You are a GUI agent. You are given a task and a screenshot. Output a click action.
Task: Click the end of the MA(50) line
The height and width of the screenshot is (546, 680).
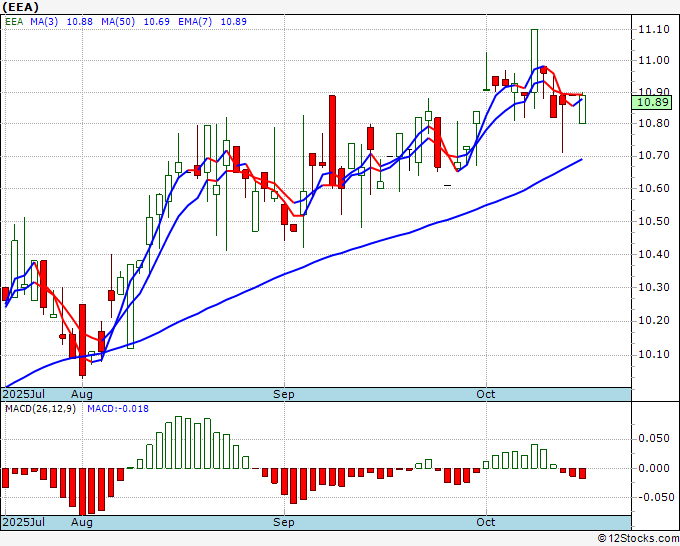(582, 160)
